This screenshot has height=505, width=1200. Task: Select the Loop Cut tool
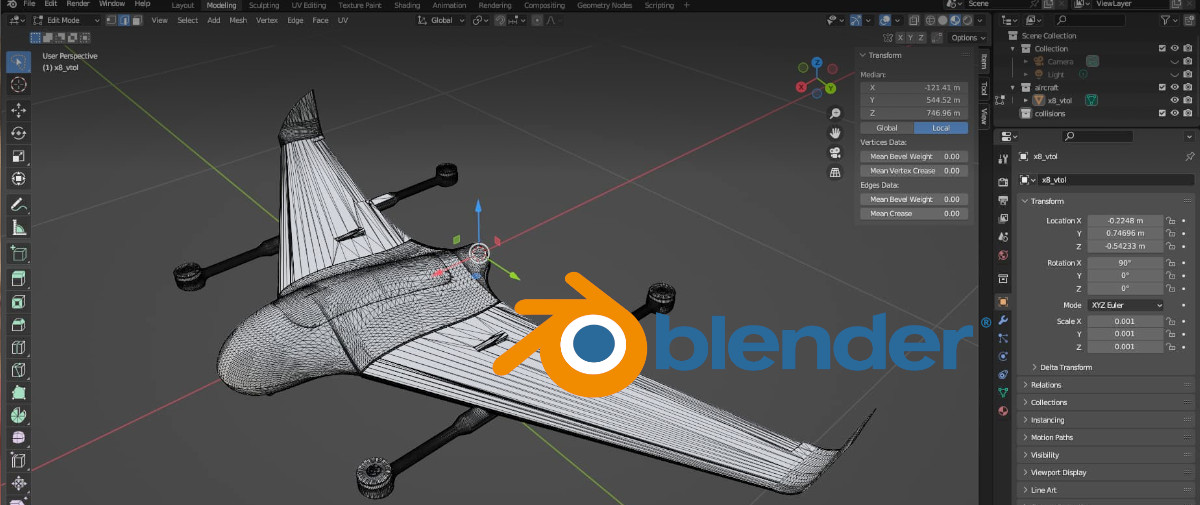[x=18, y=347]
